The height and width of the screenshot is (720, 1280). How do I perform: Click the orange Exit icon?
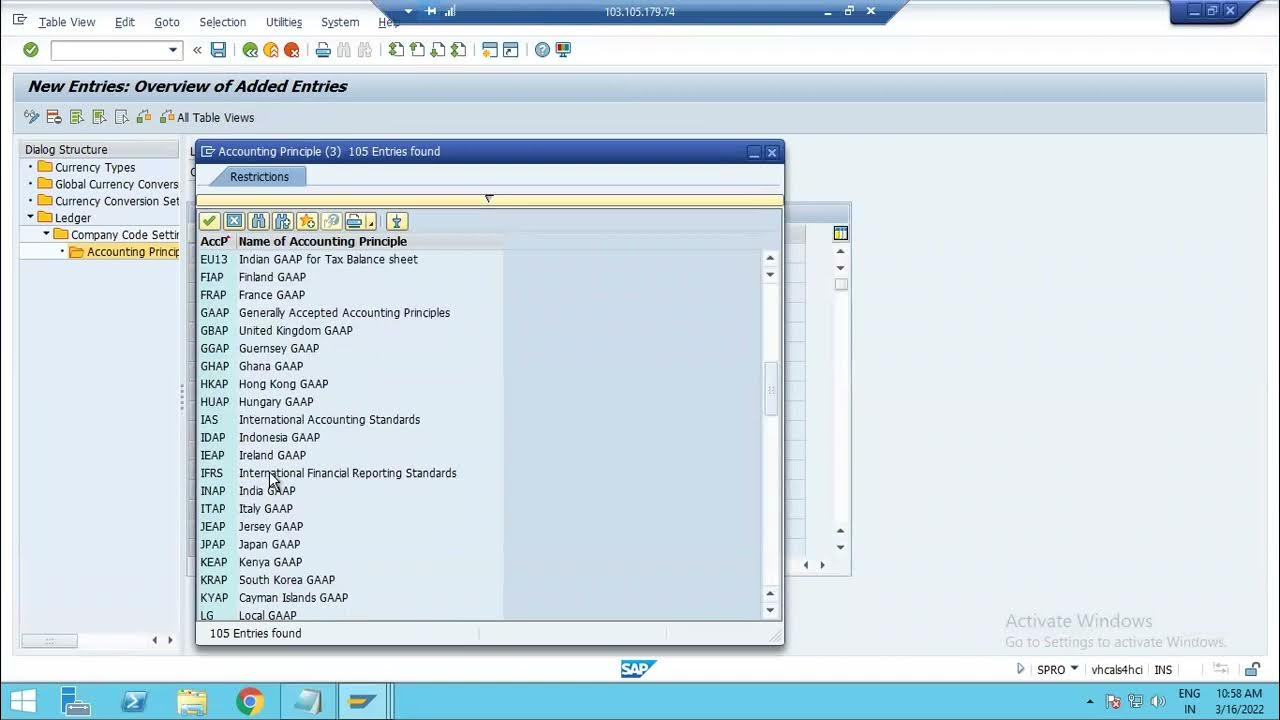click(271, 50)
